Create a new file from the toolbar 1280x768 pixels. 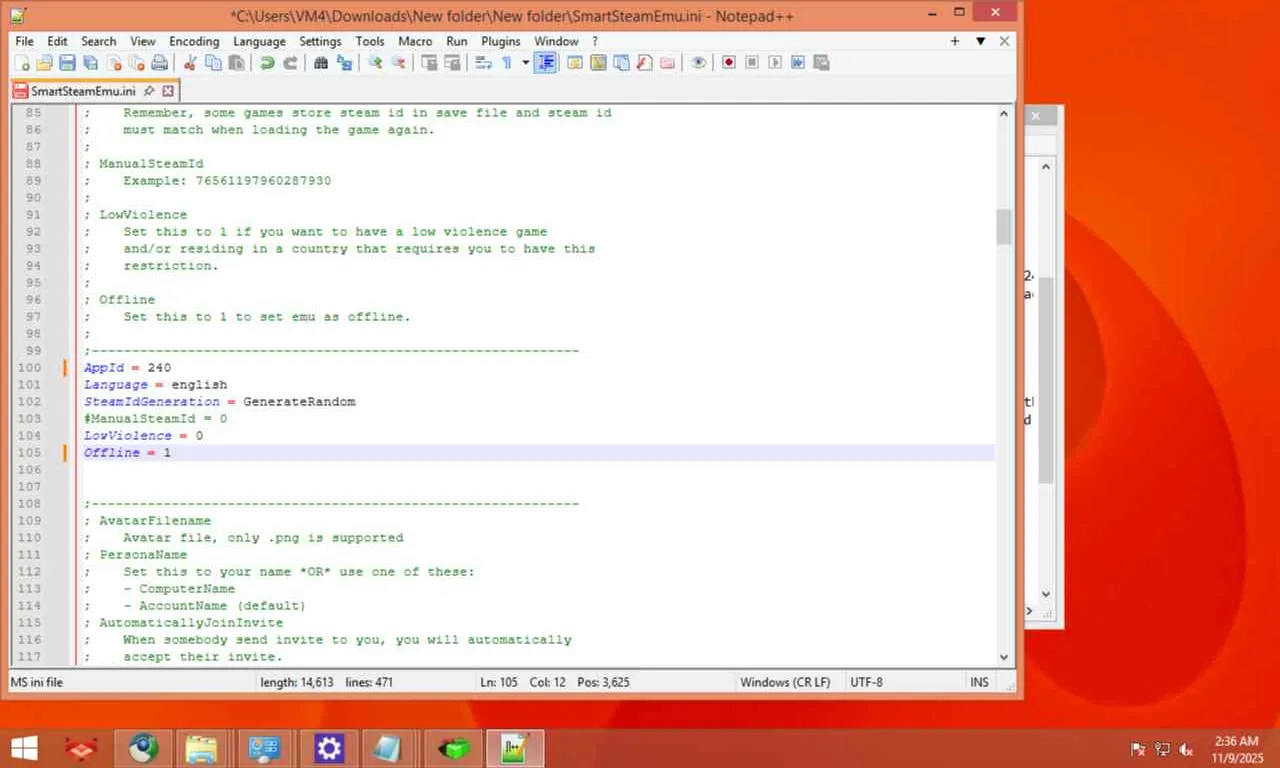(x=22, y=63)
